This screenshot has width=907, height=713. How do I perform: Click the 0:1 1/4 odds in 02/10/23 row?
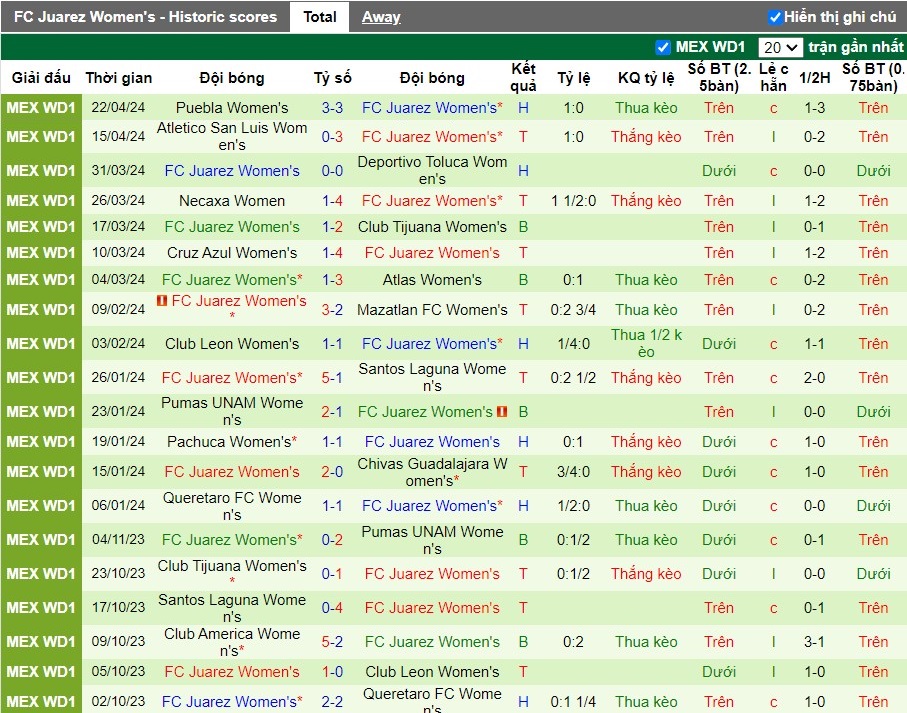click(573, 701)
